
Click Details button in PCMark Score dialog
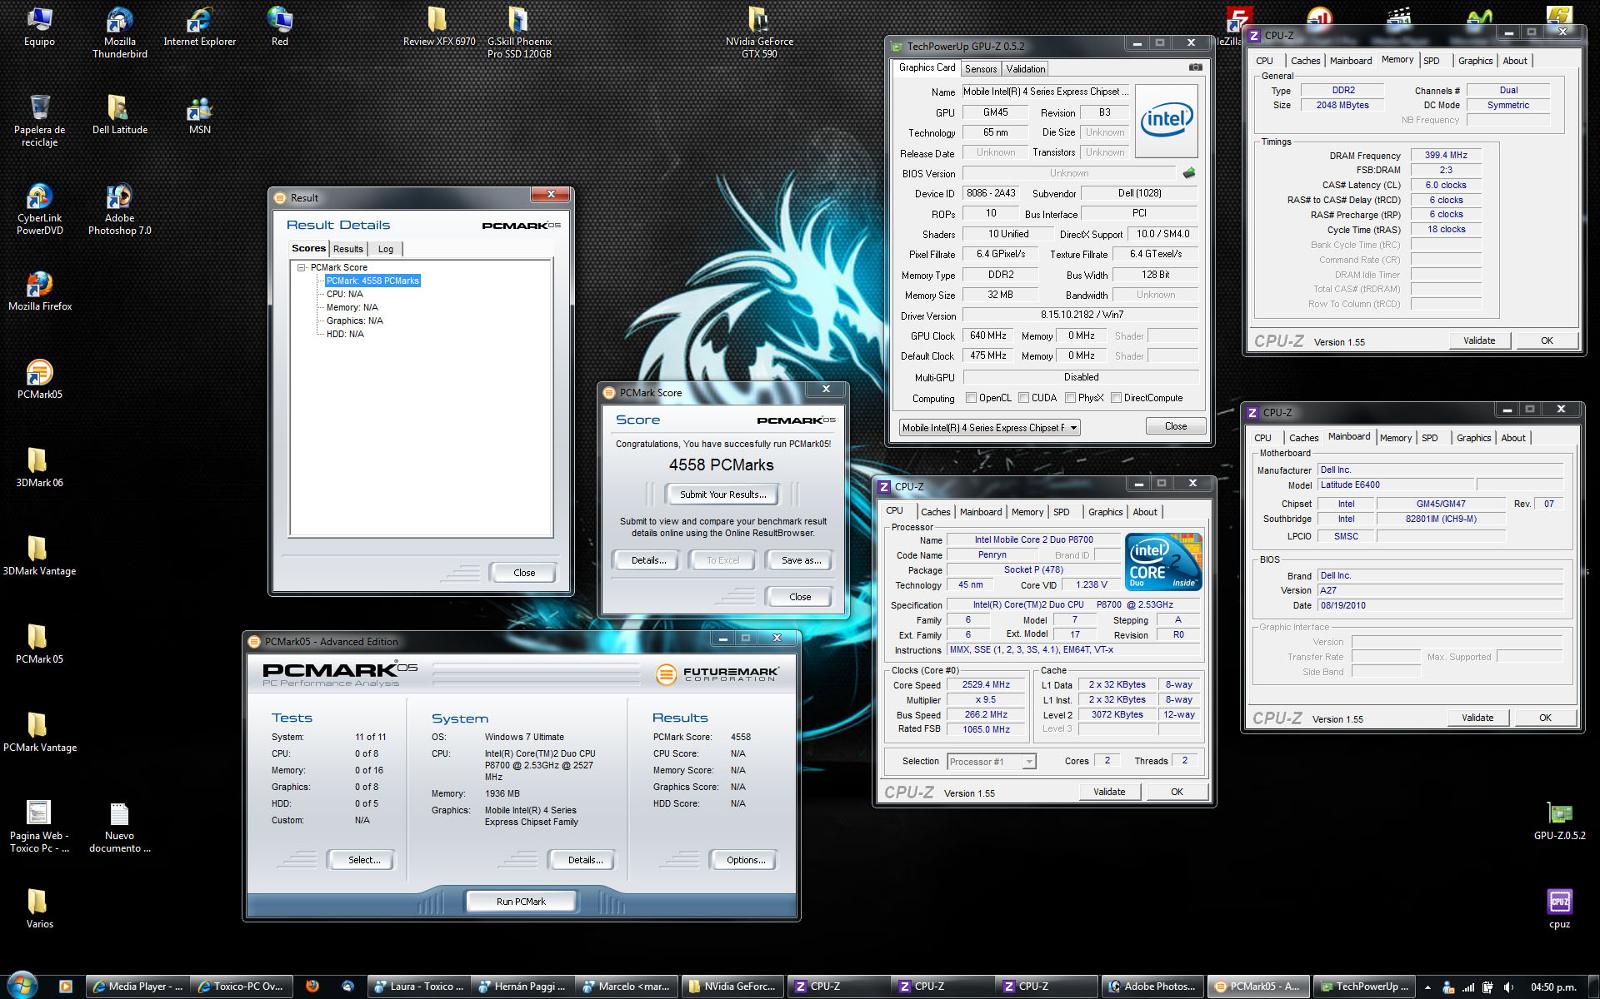point(648,561)
